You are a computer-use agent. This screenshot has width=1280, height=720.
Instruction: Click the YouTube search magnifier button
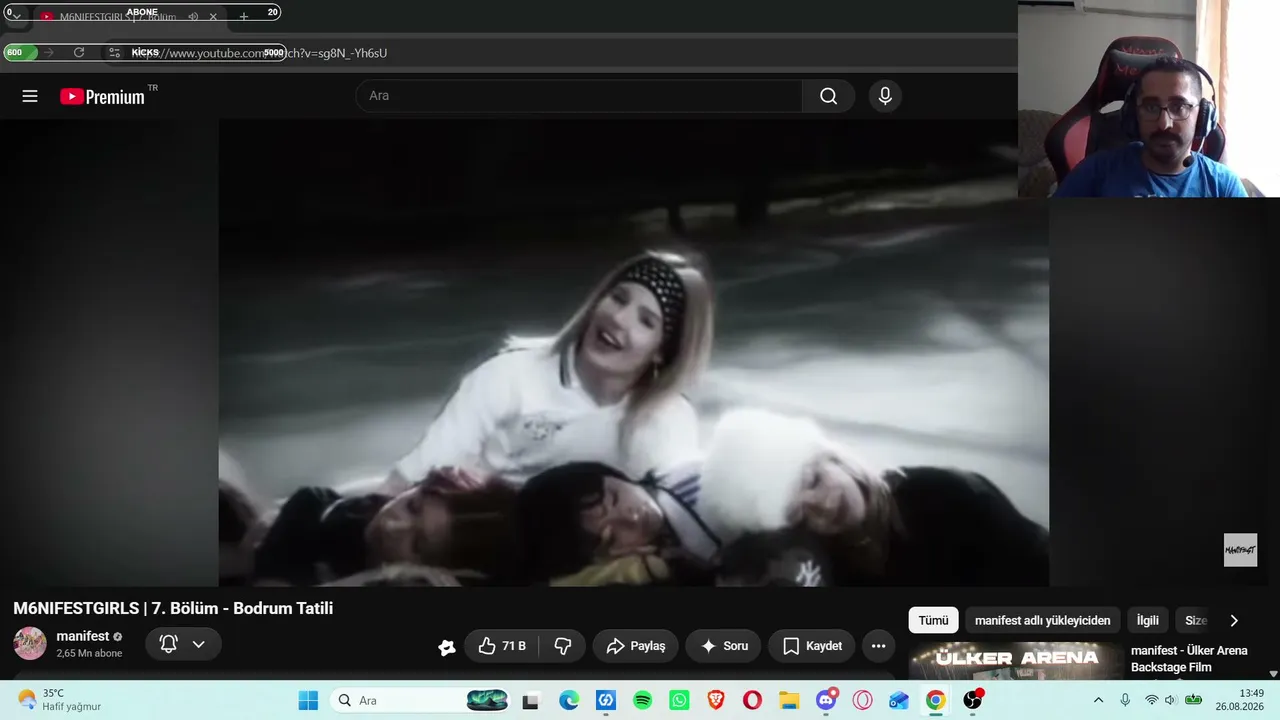point(828,96)
